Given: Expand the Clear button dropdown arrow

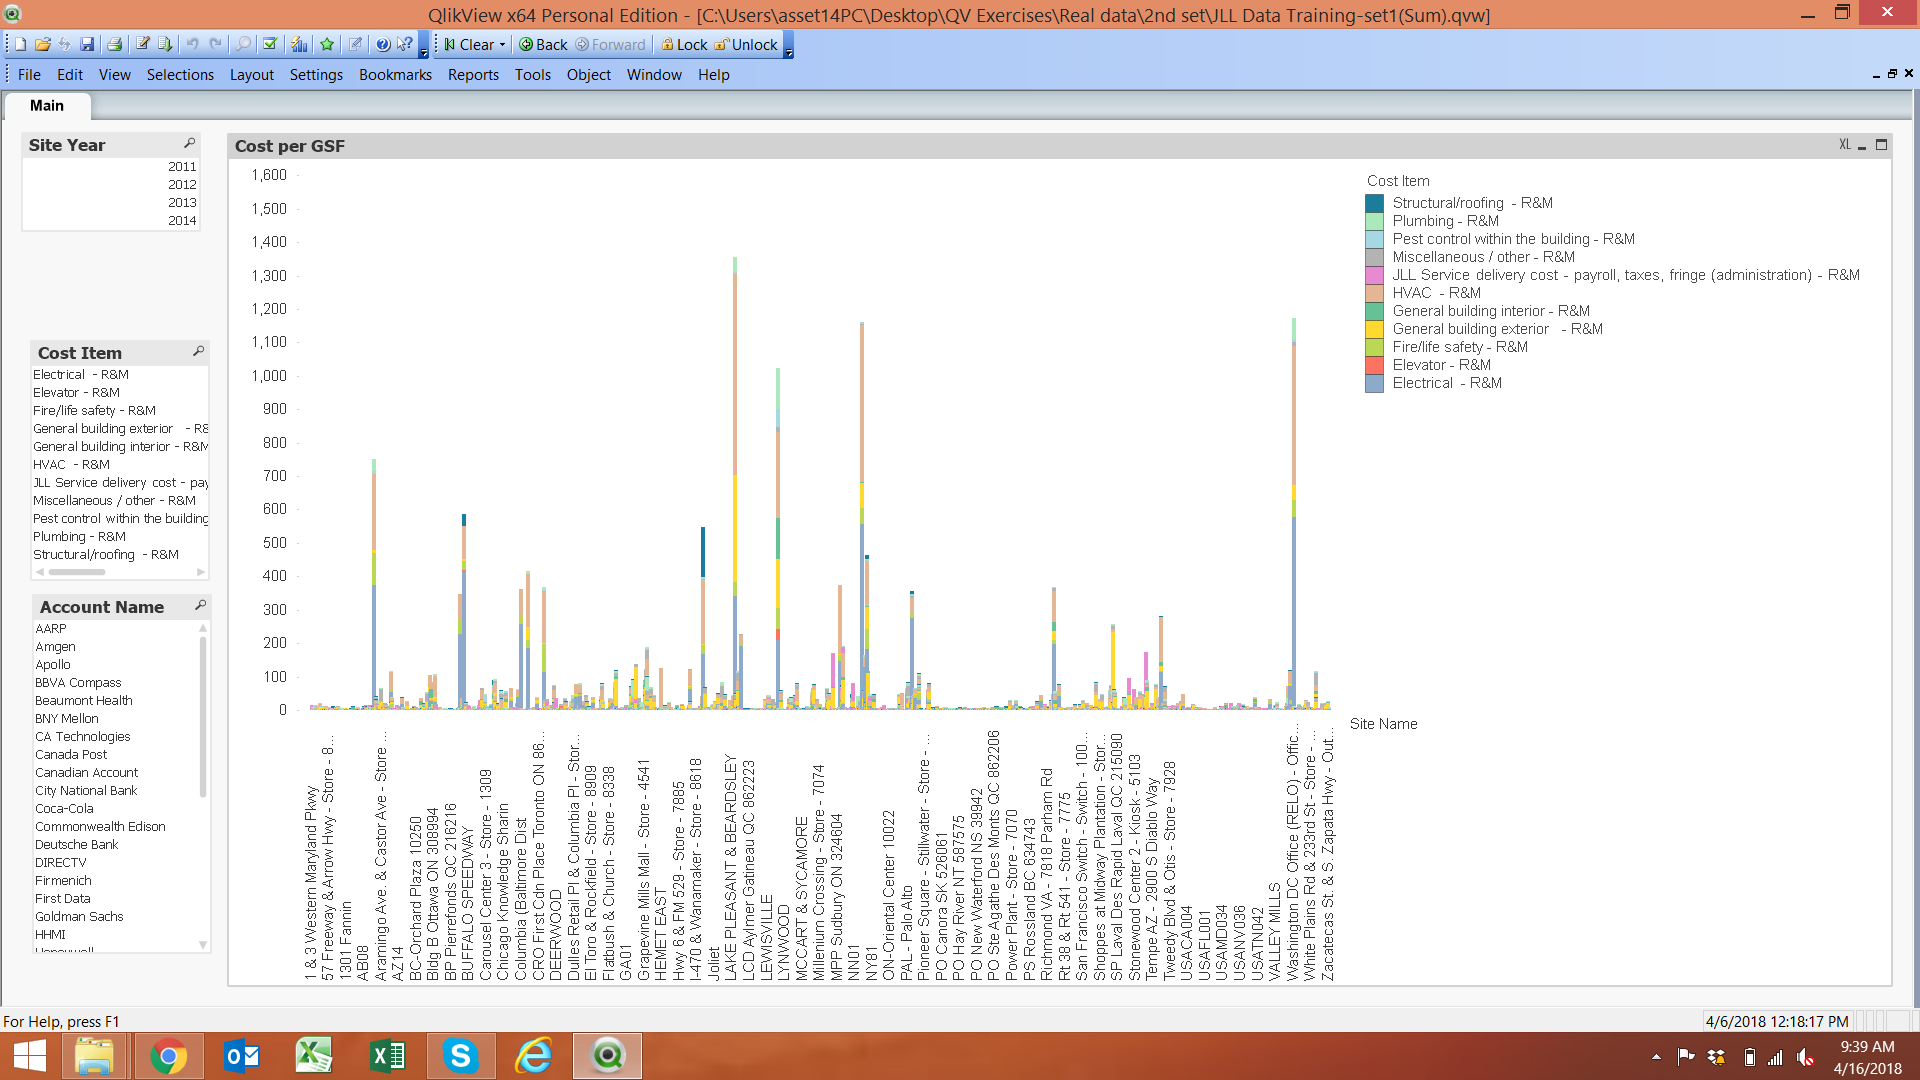Looking at the screenshot, I should pos(503,45).
